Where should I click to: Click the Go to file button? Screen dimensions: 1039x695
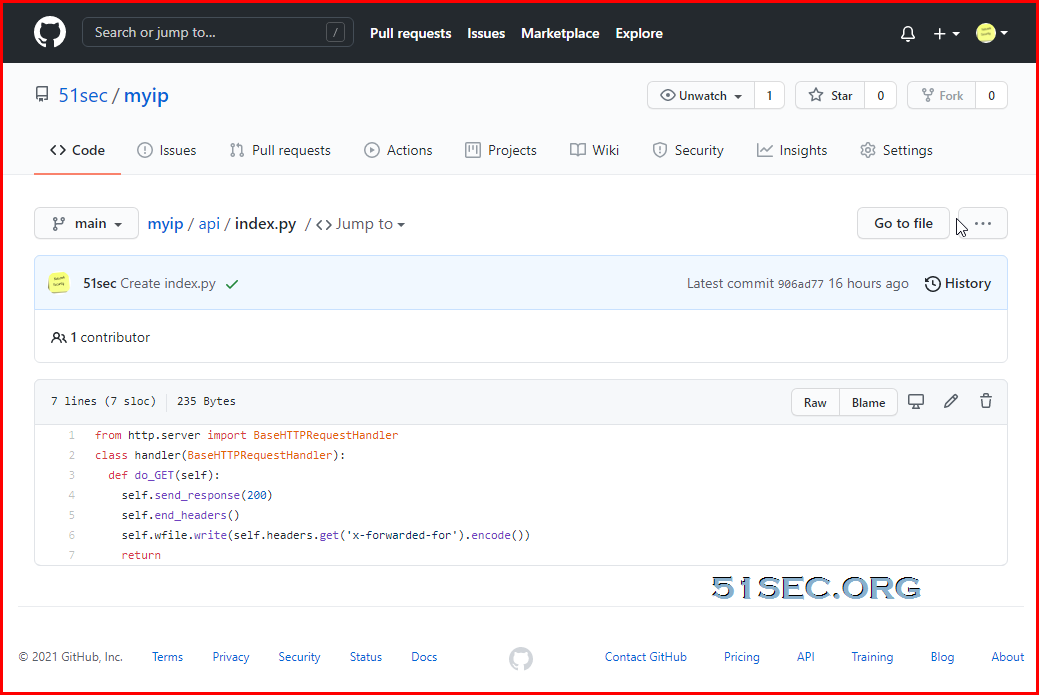coord(903,223)
